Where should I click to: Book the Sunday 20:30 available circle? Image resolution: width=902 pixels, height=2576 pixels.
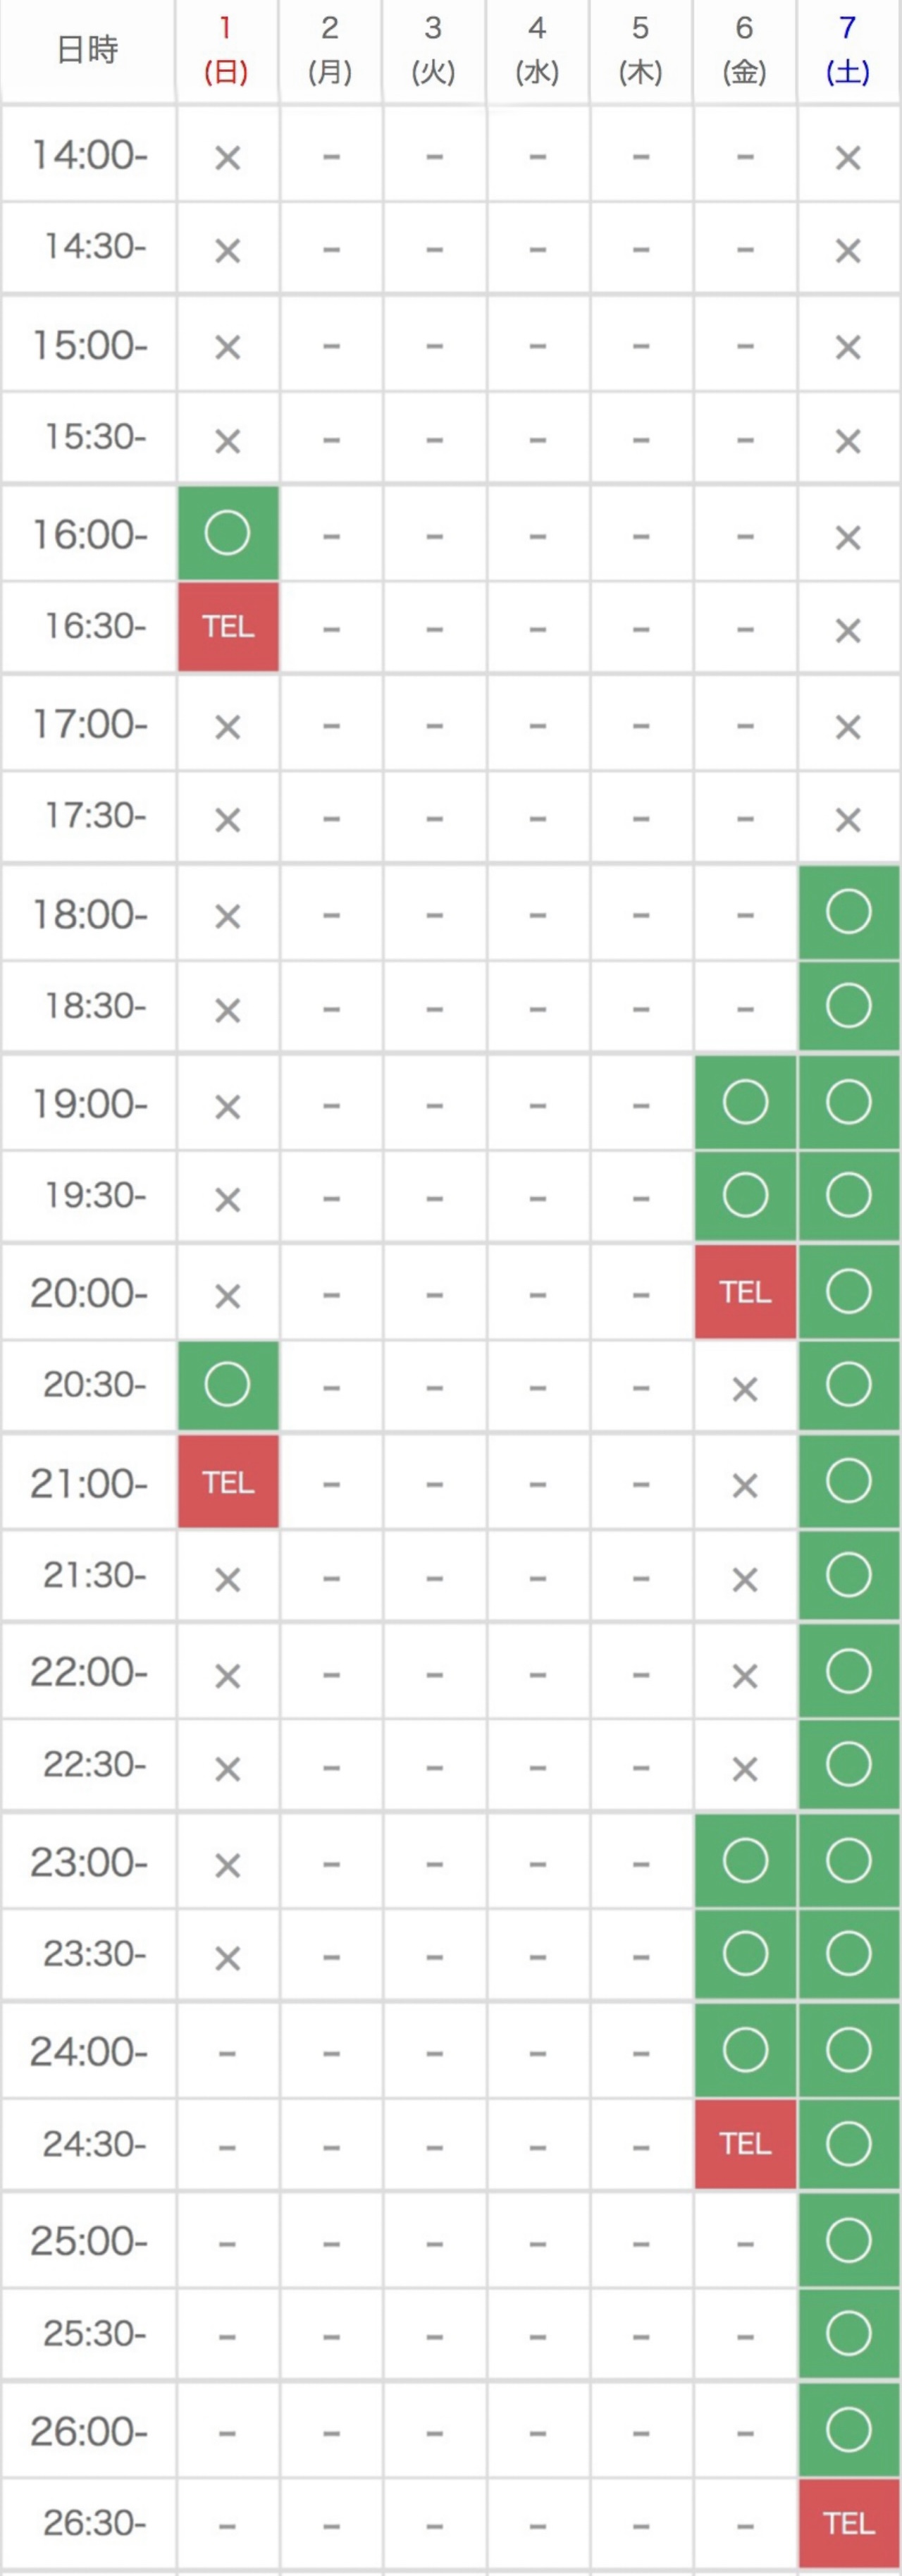(228, 1385)
